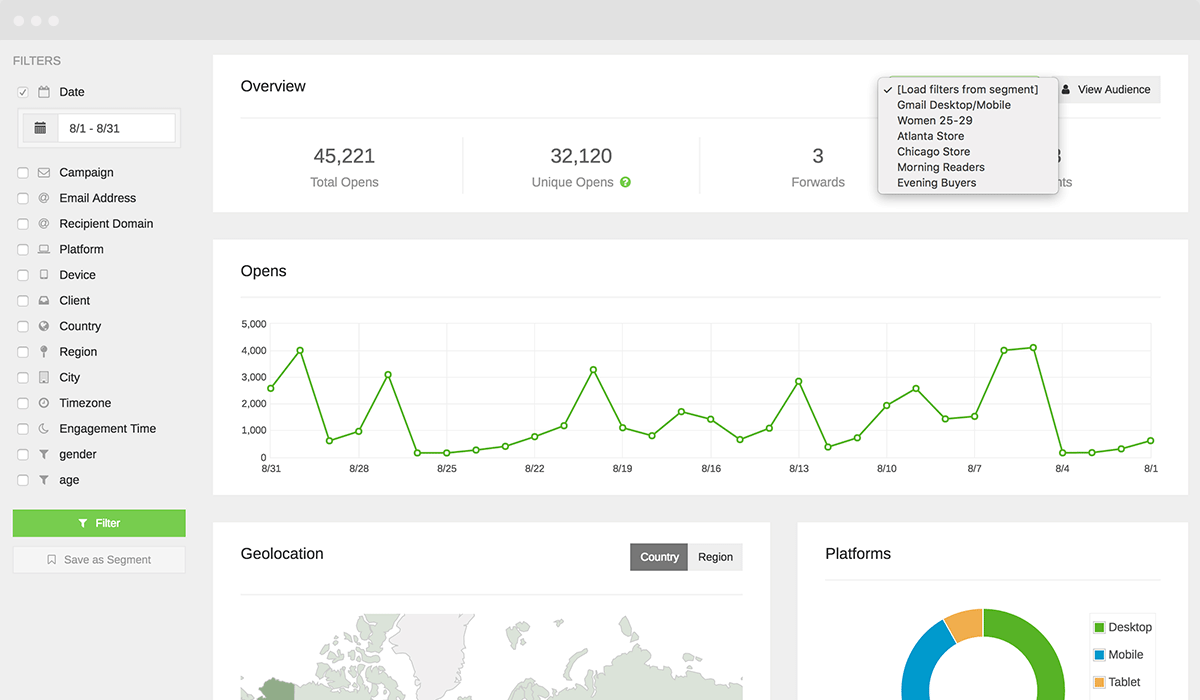Screen dimensions: 1200x700
Task: Click the phone icon next to Device
Action: [44, 275]
